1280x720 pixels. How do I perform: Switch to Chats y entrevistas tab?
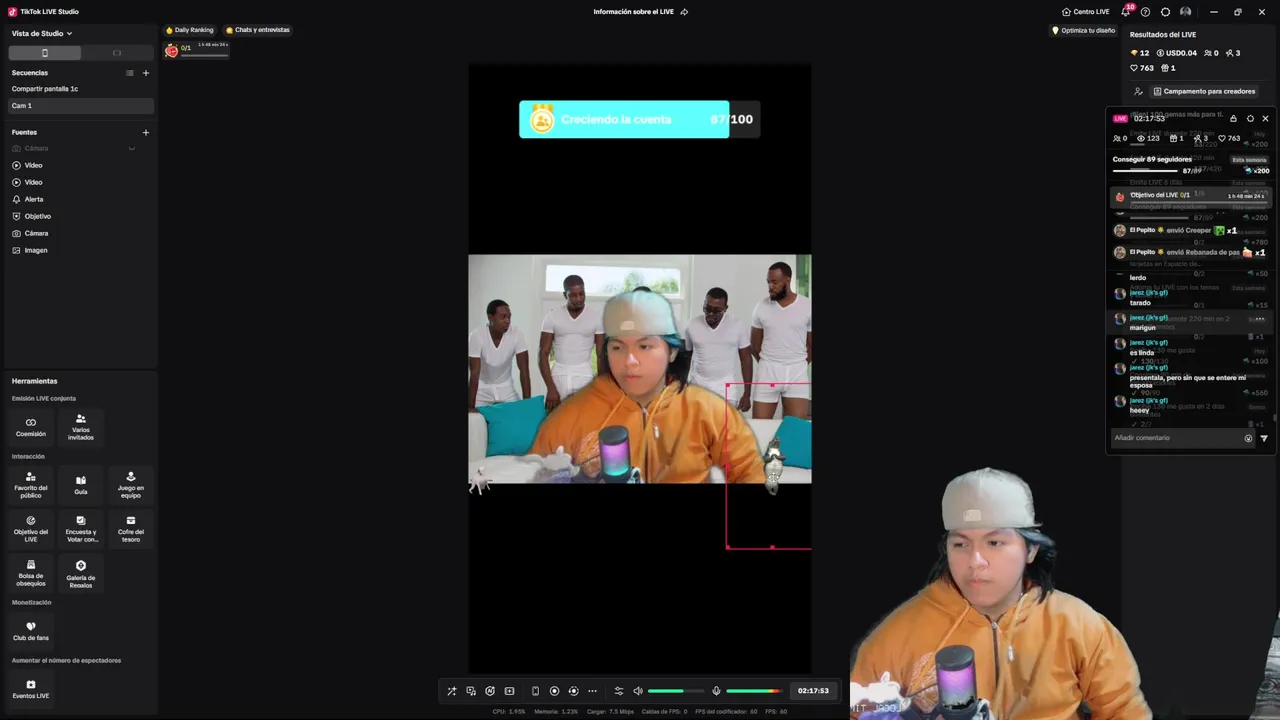(258, 30)
